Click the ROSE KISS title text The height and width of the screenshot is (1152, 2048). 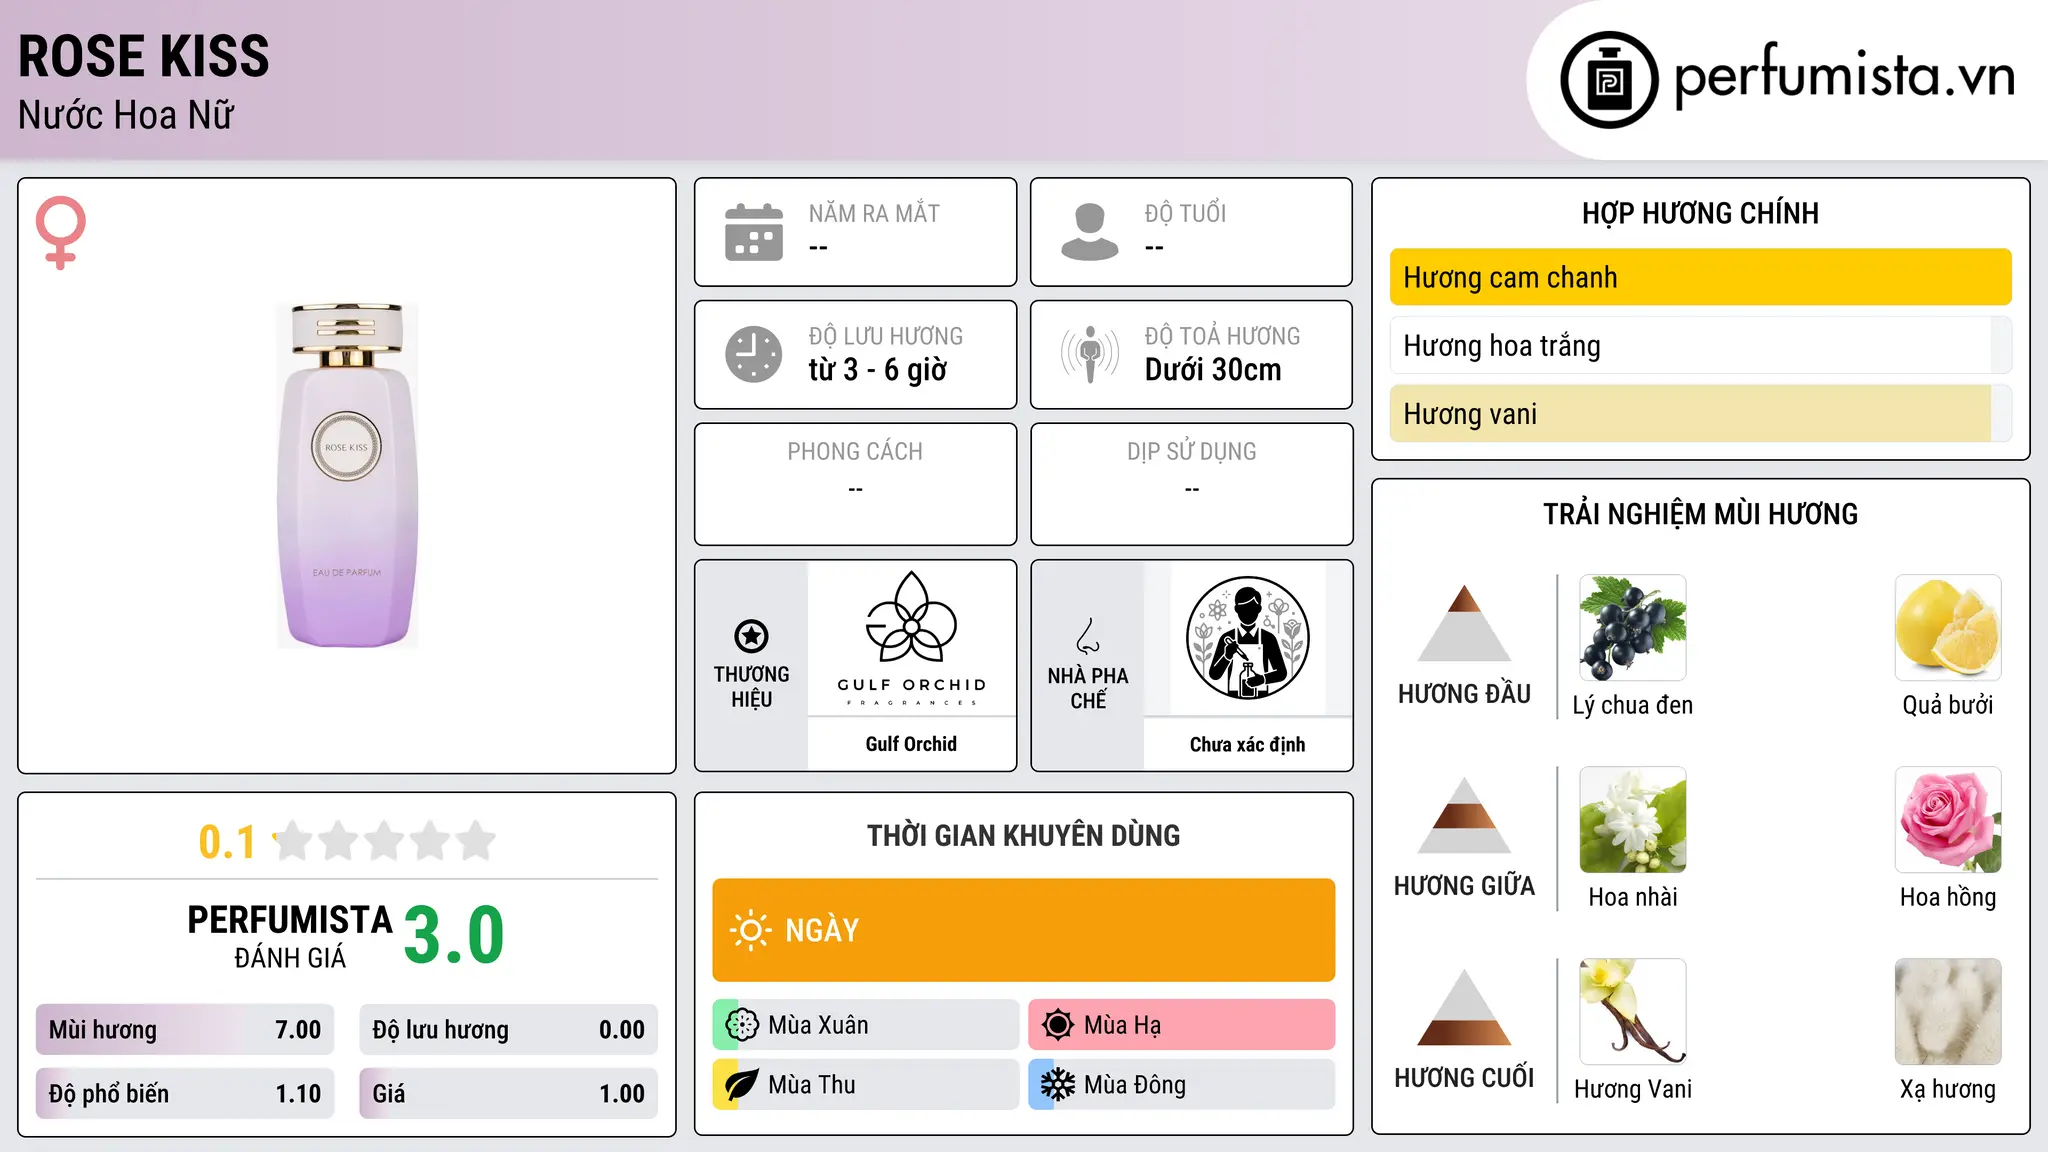pos(144,56)
